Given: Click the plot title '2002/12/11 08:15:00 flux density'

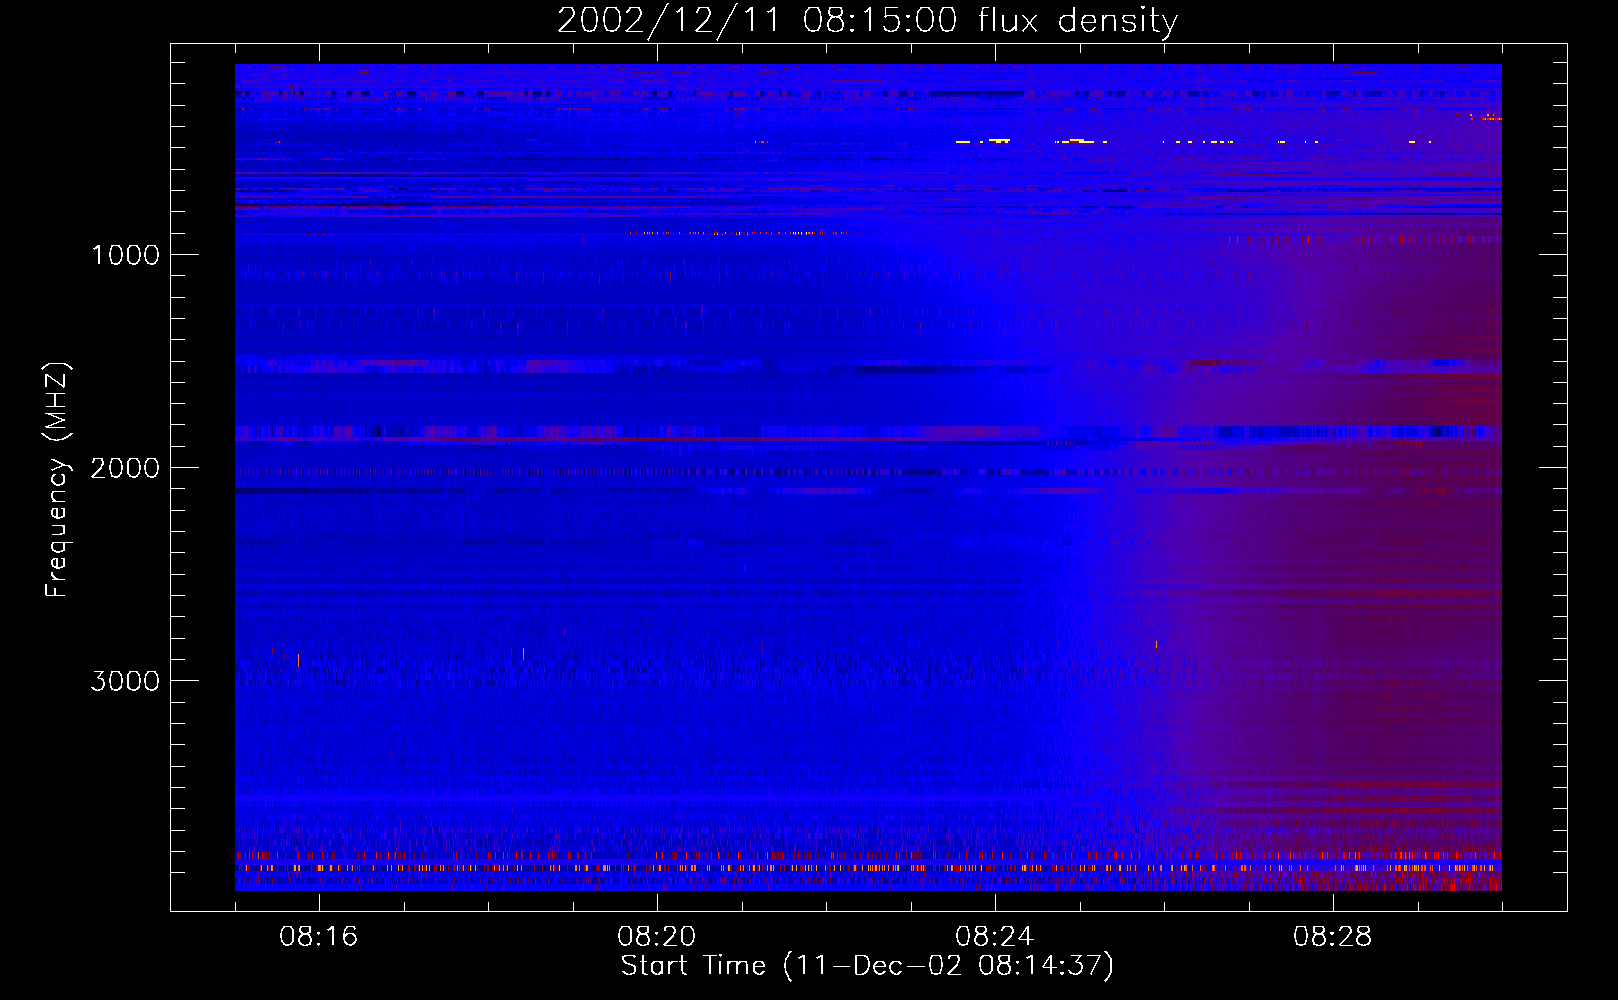Looking at the screenshot, I should click(x=867, y=21).
